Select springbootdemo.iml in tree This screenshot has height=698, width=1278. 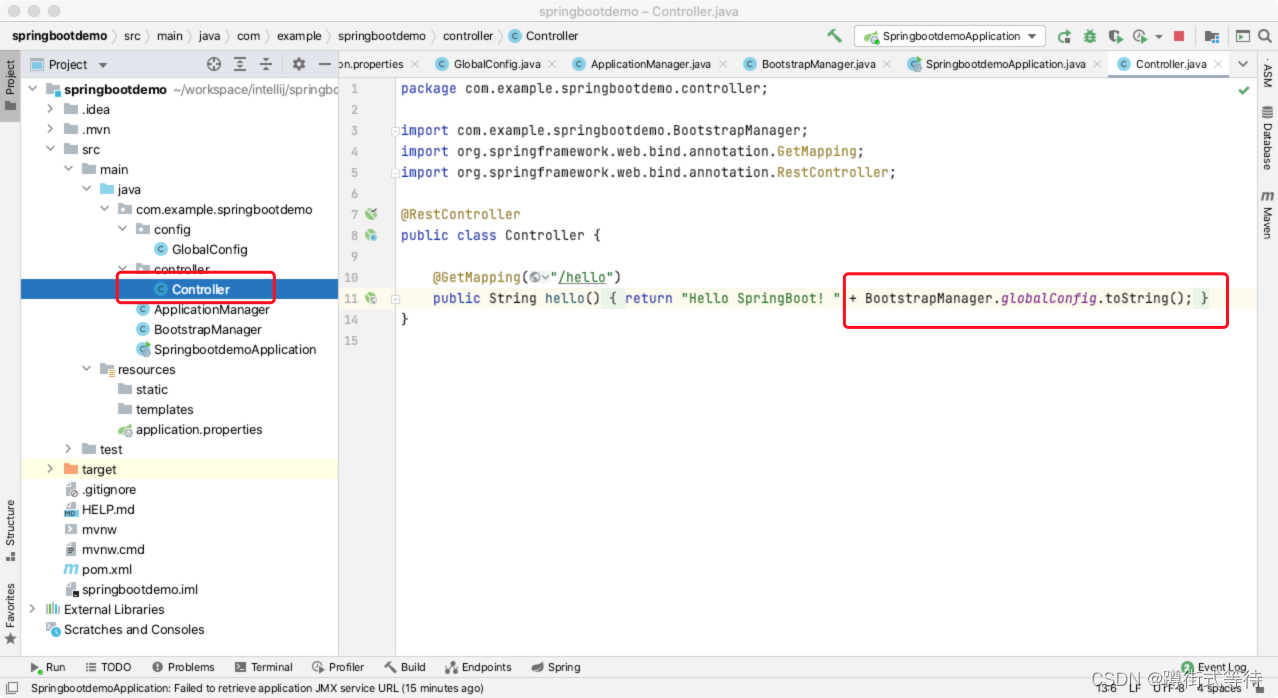[139, 589]
